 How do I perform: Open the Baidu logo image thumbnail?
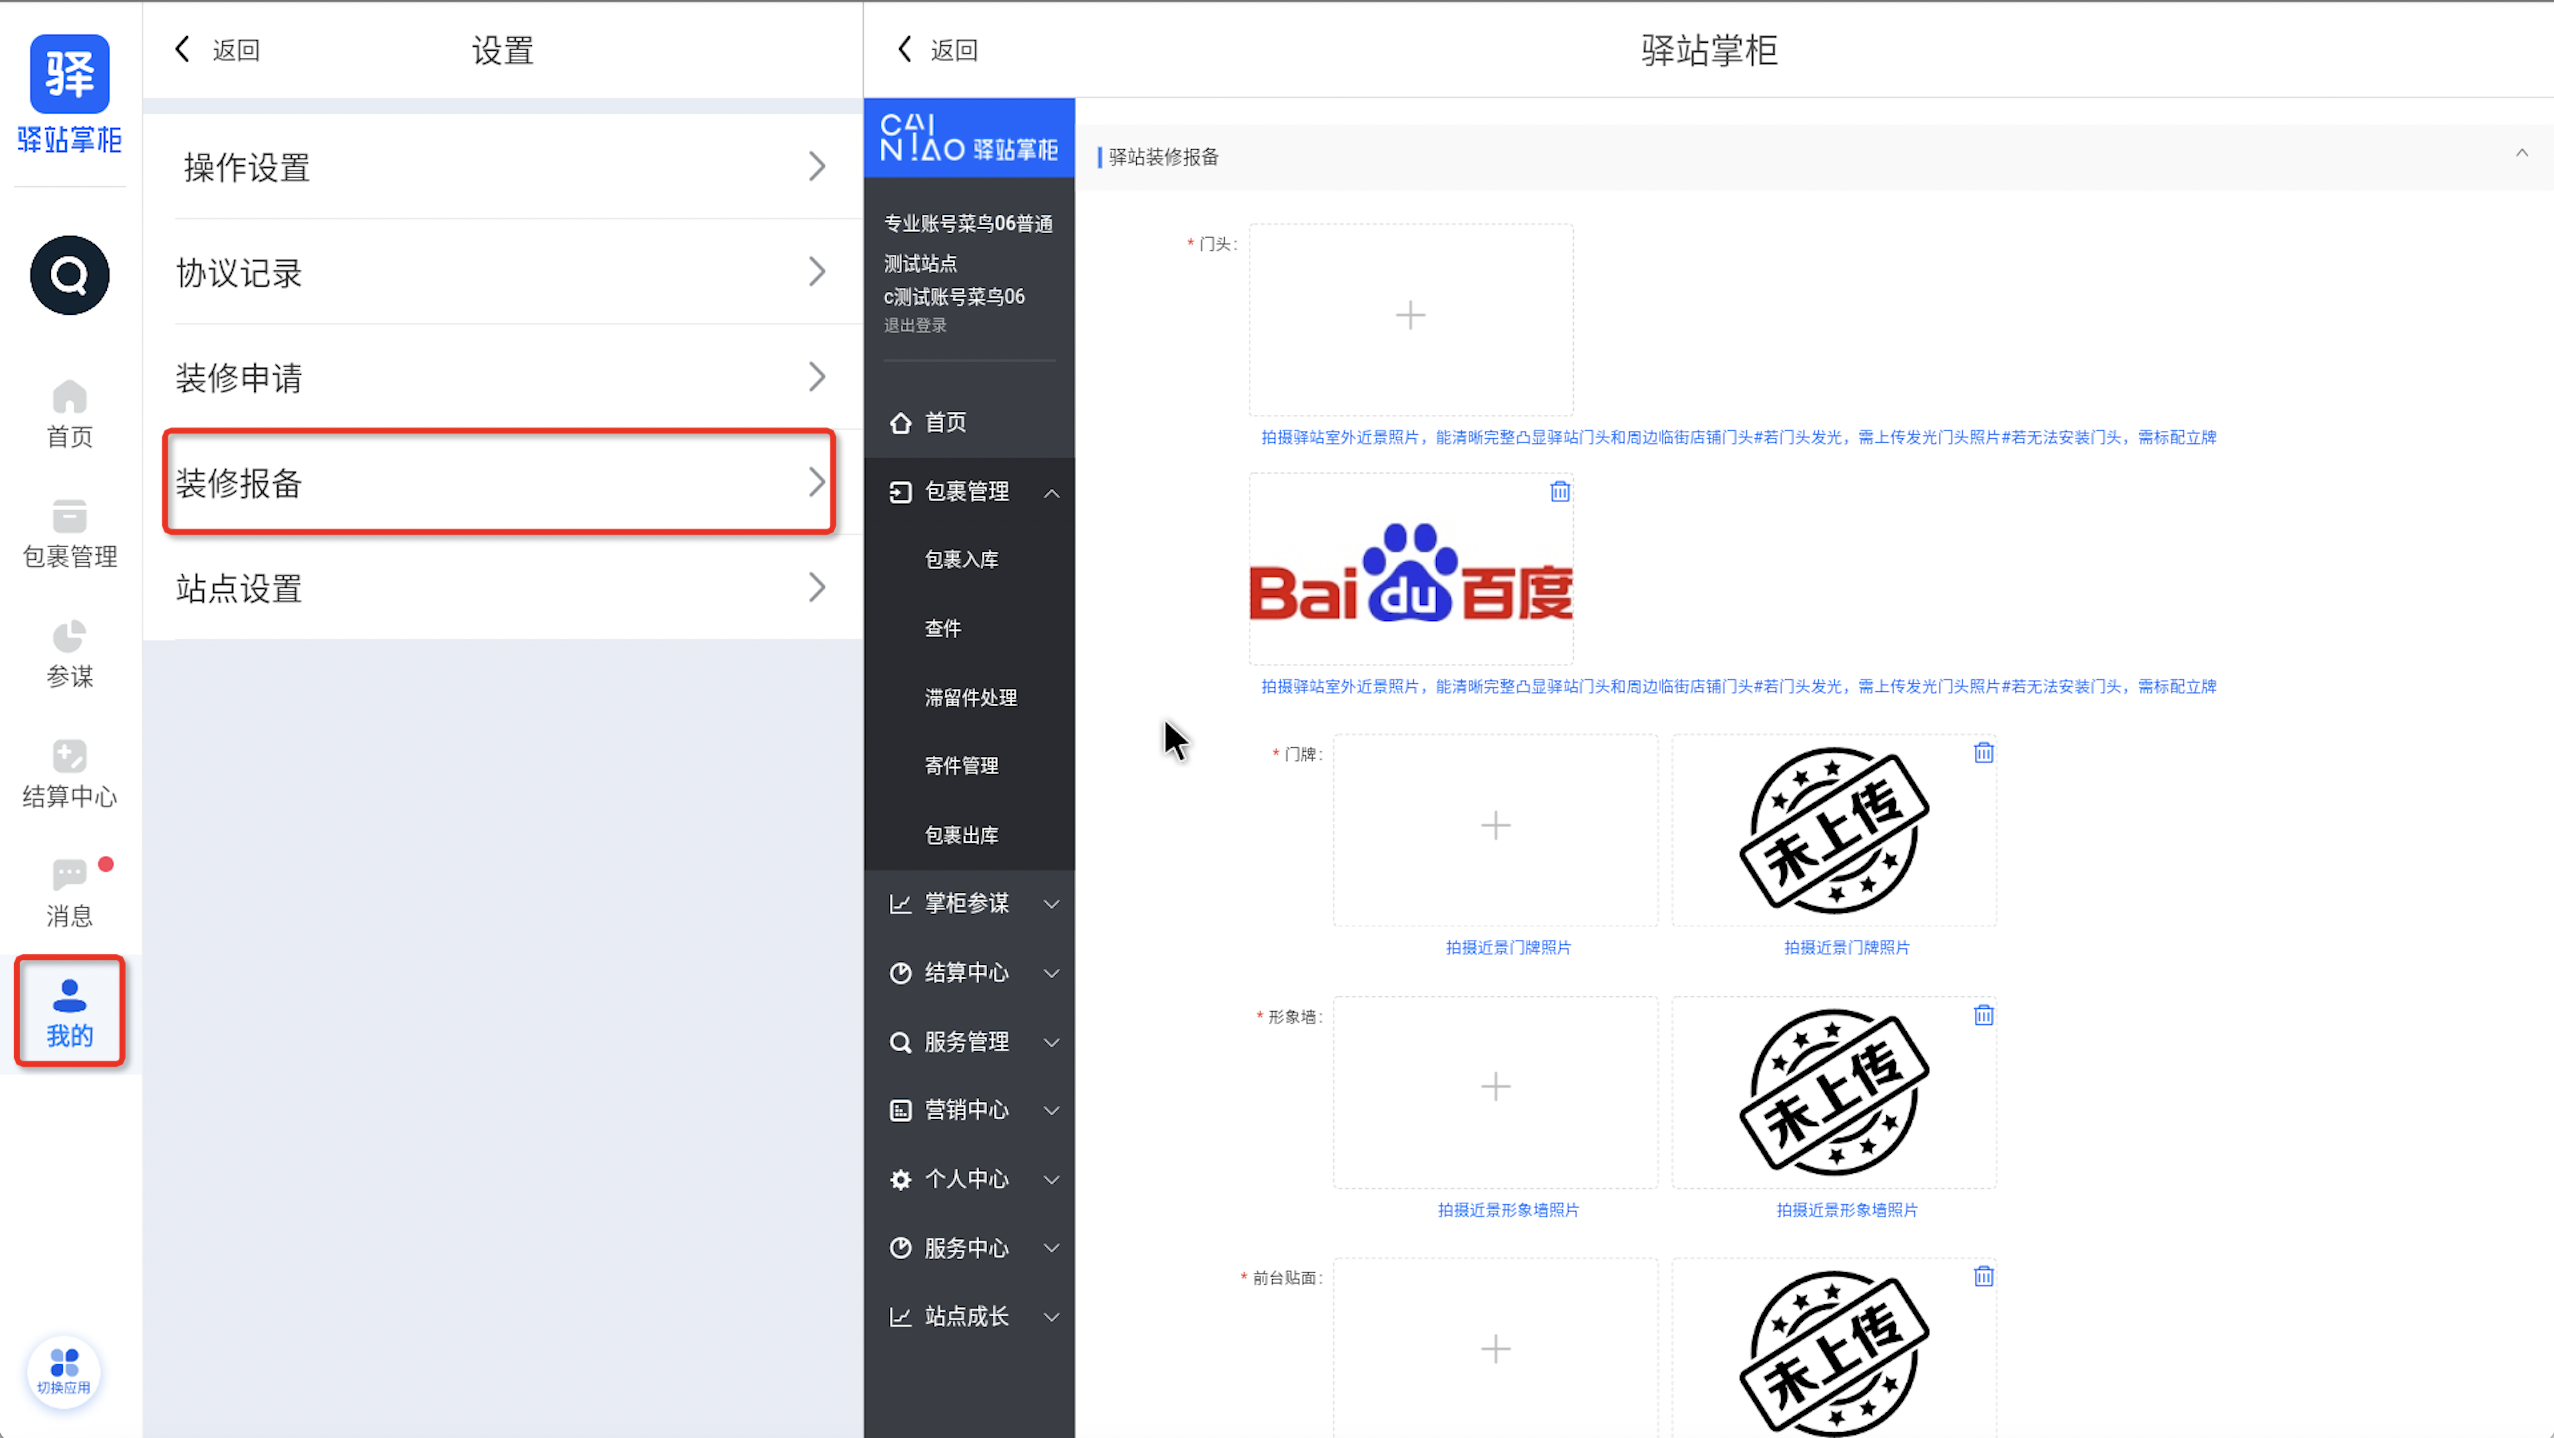pyautogui.click(x=1410, y=574)
